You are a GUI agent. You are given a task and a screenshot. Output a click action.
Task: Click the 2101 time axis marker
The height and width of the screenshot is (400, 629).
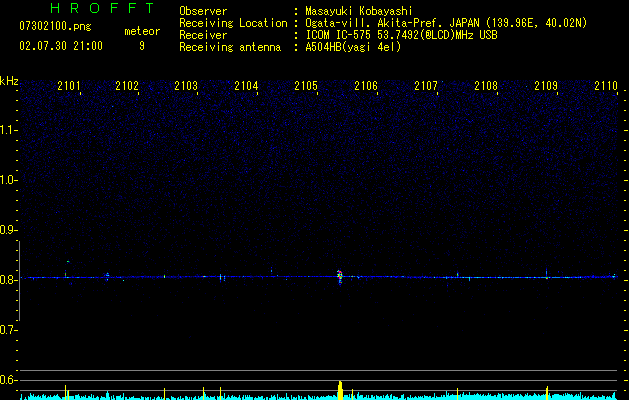(69, 86)
